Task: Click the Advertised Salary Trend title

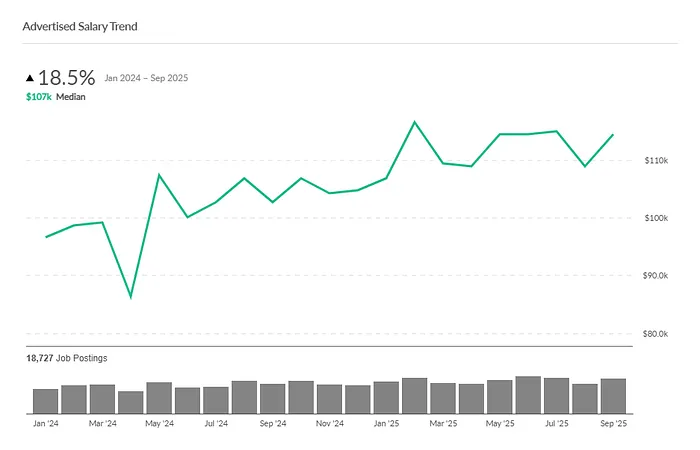Action: click(x=80, y=26)
